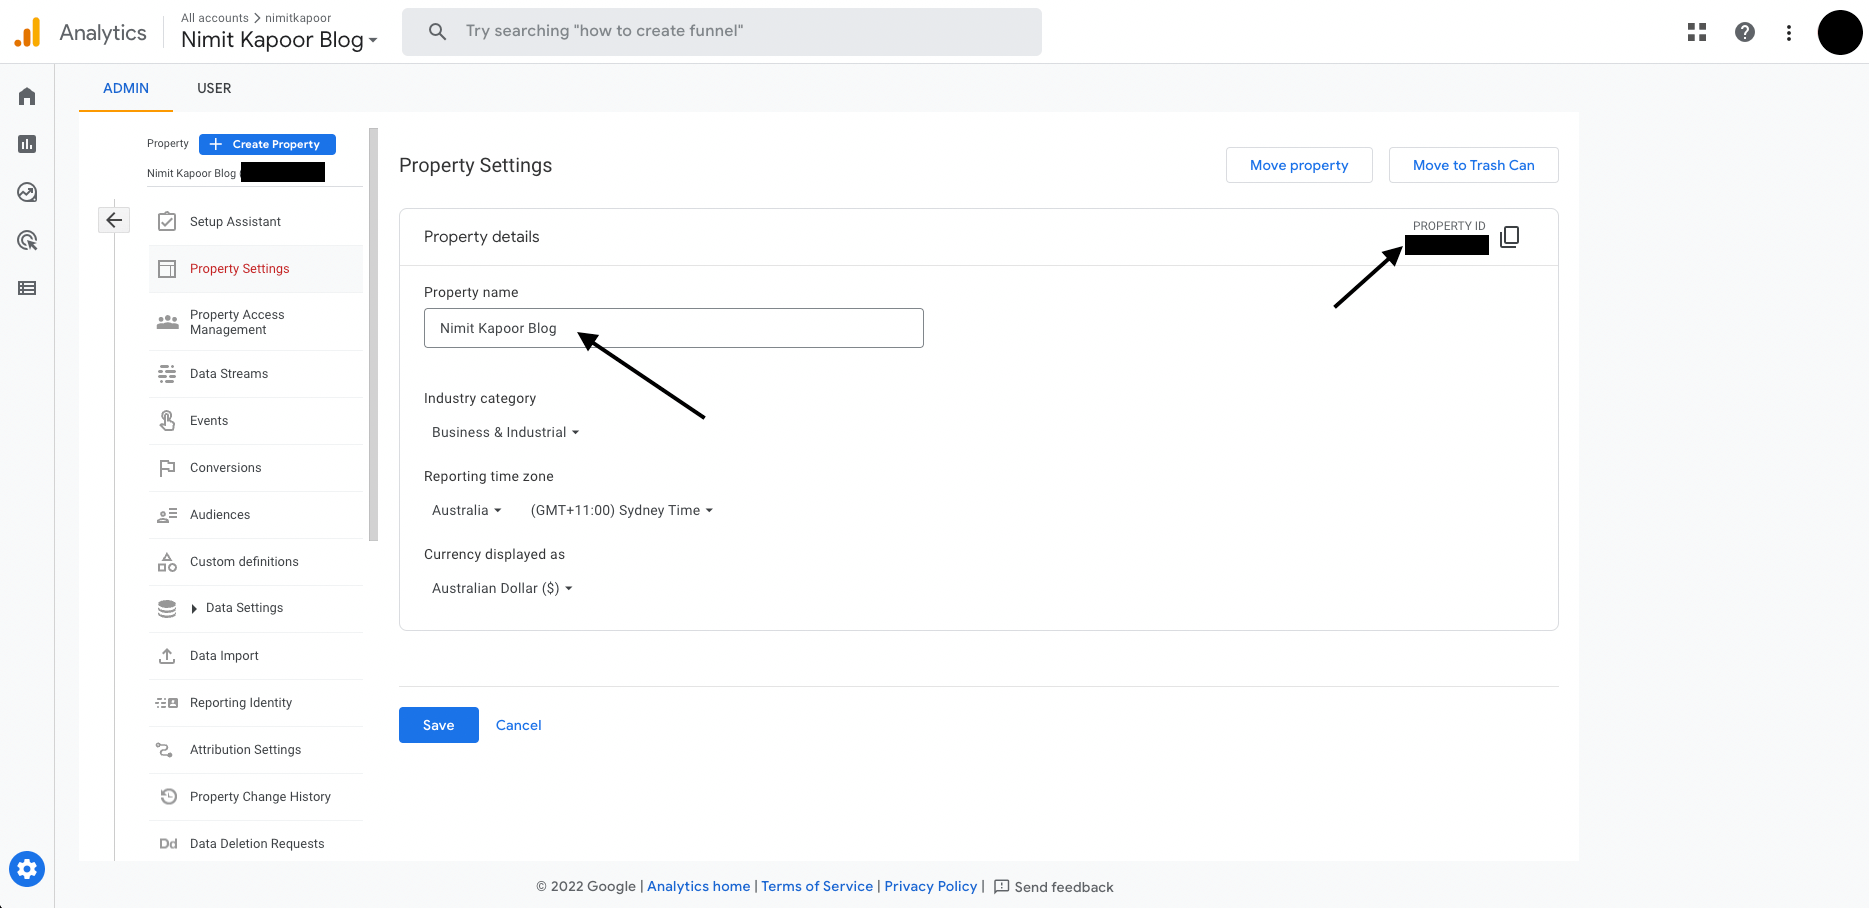
Task: Click the Create Property button
Action: (267, 144)
